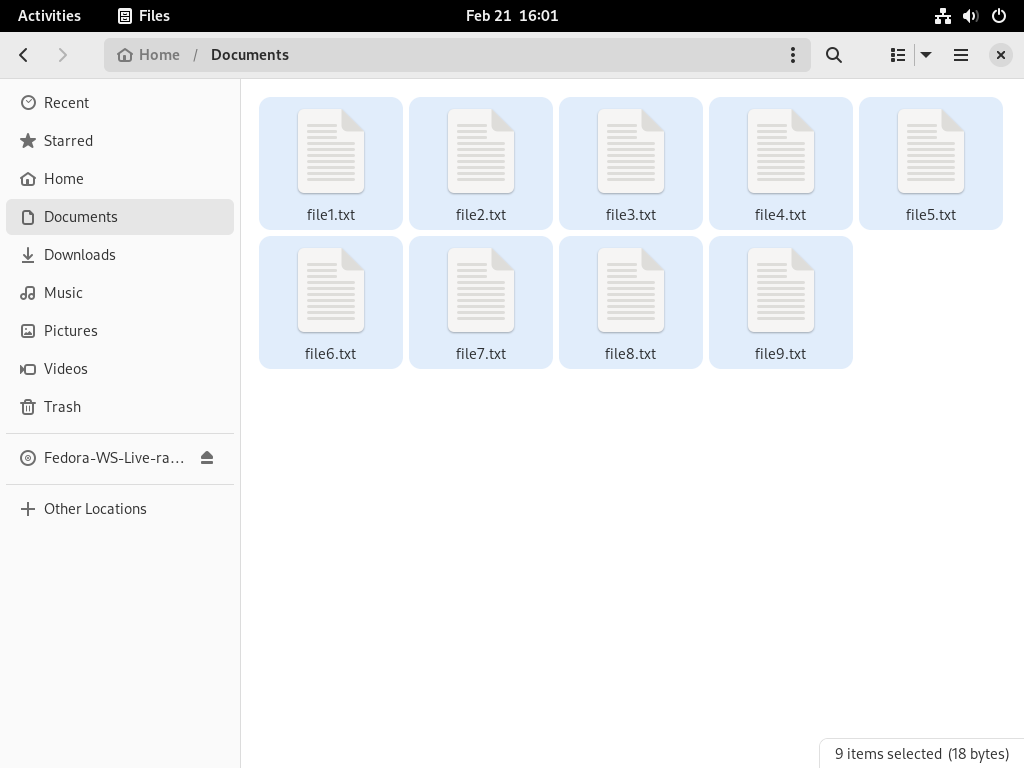This screenshot has width=1024, height=768.
Task: Open the view options dropdown arrow
Action: tap(926, 55)
